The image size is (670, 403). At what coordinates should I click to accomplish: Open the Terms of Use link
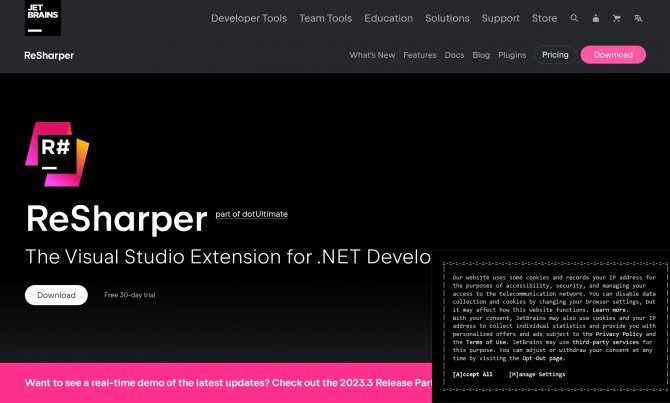click(486, 342)
